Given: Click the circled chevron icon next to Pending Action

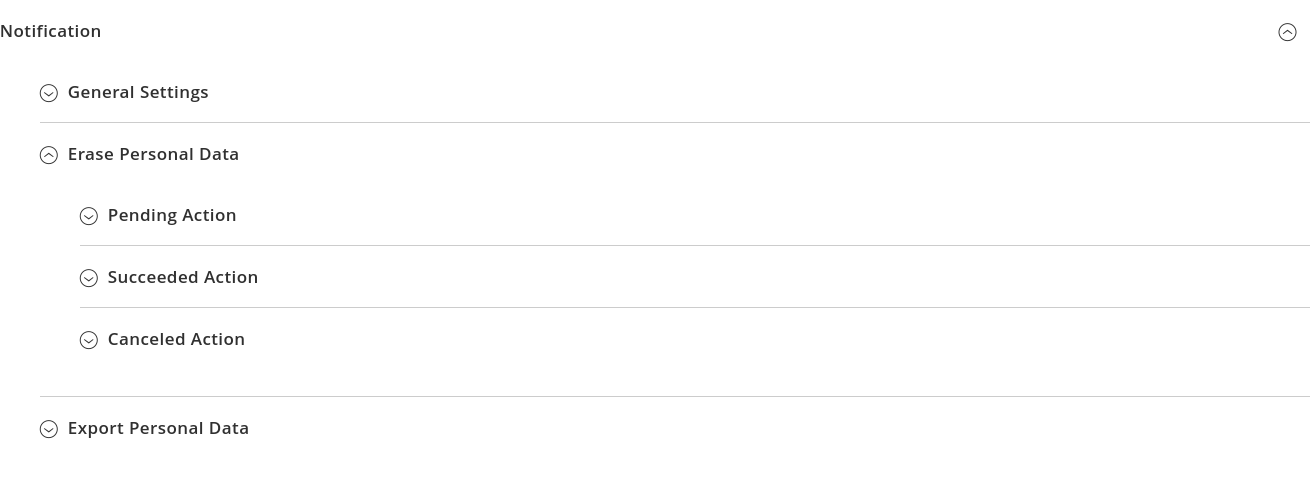Looking at the screenshot, I should pos(89,216).
